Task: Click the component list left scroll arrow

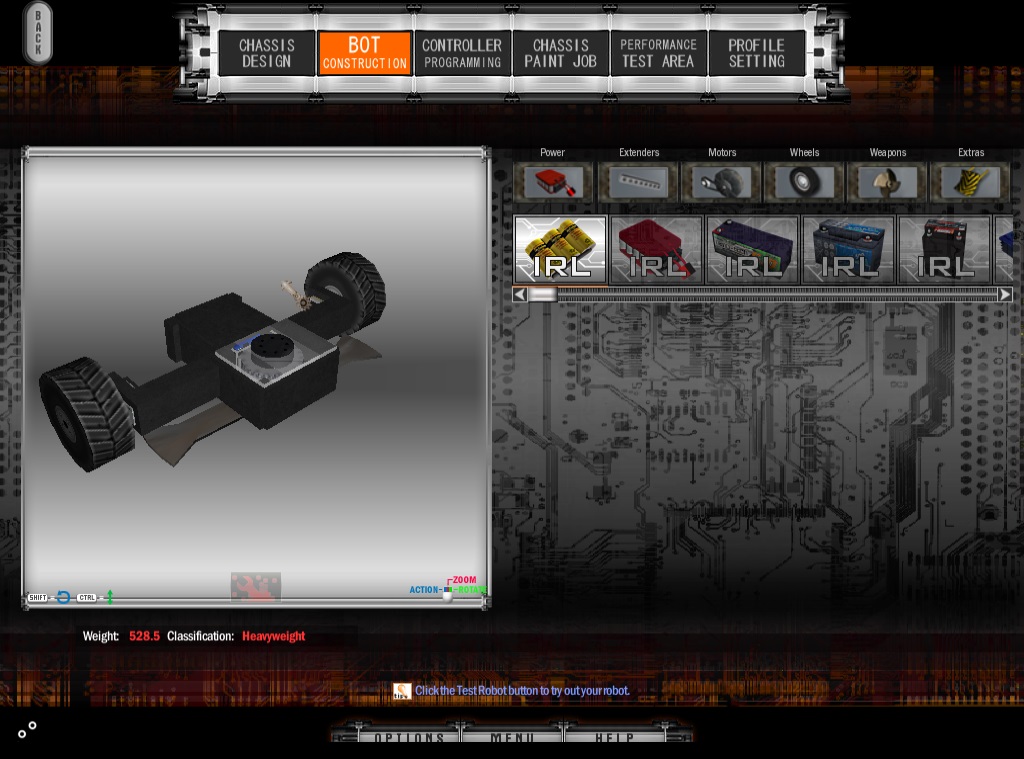Action: tap(520, 295)
